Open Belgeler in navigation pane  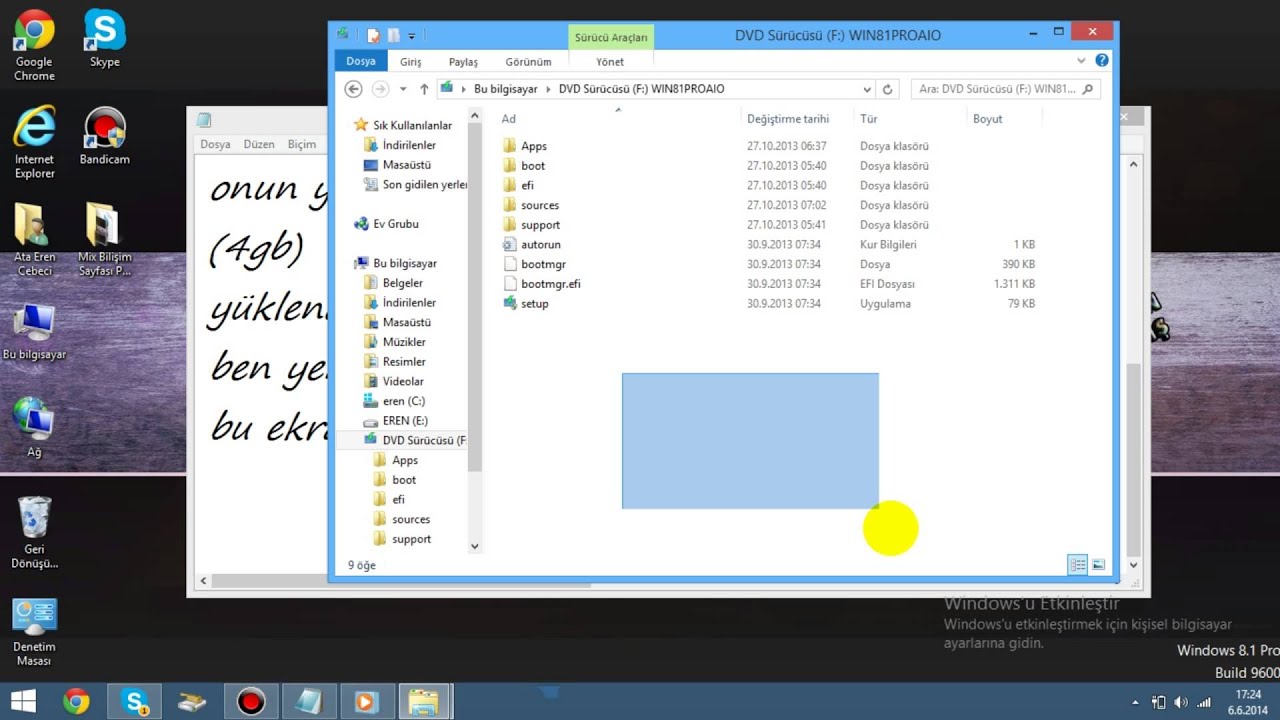403,283
